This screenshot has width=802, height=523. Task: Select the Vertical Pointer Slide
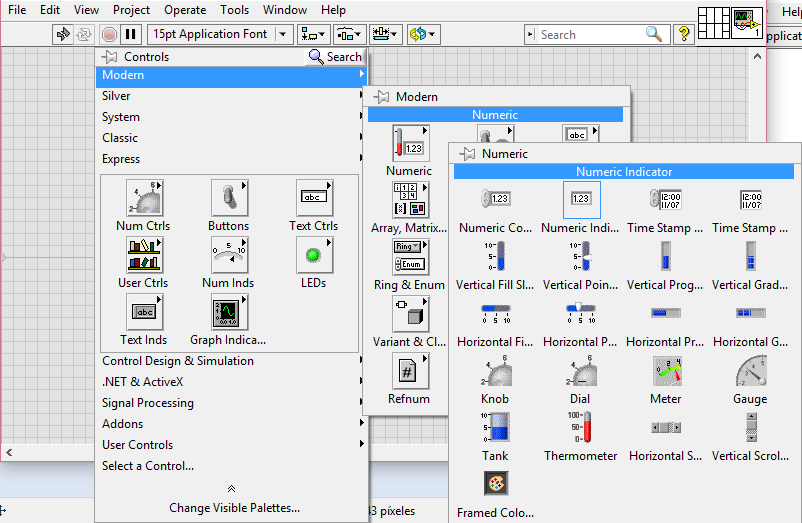581,256
